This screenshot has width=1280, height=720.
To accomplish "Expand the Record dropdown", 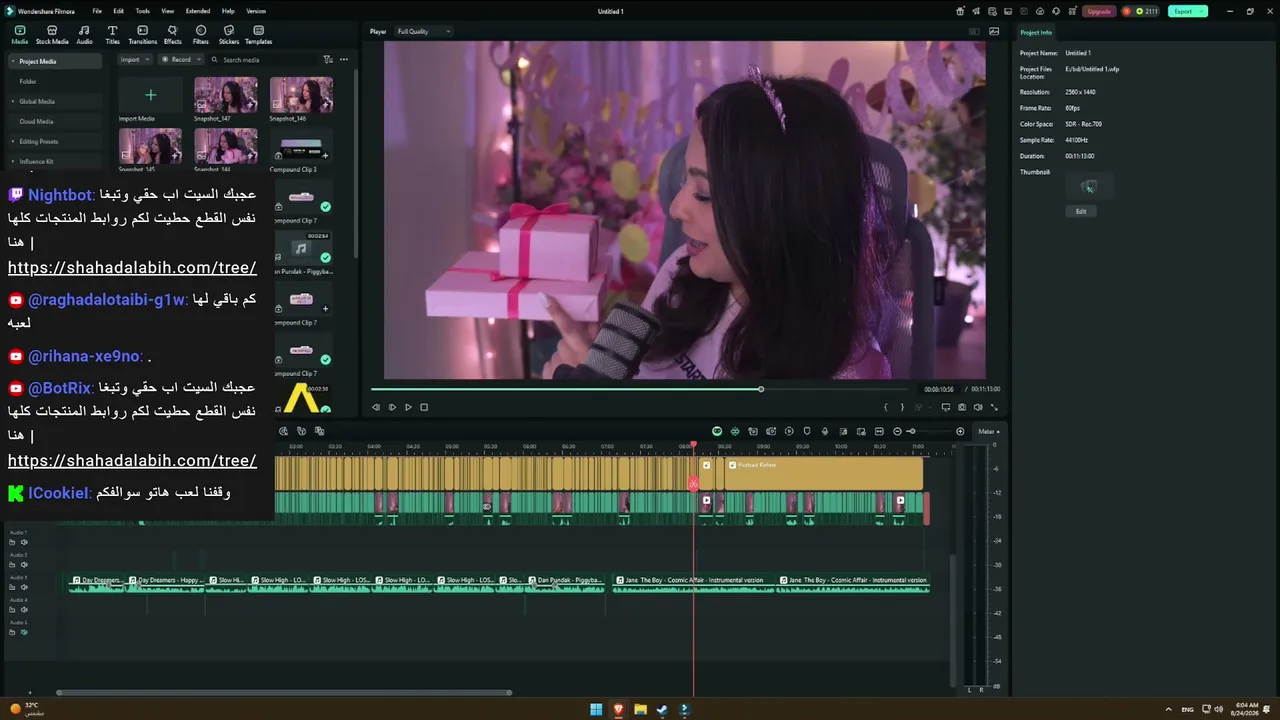I will click(180, 60).
